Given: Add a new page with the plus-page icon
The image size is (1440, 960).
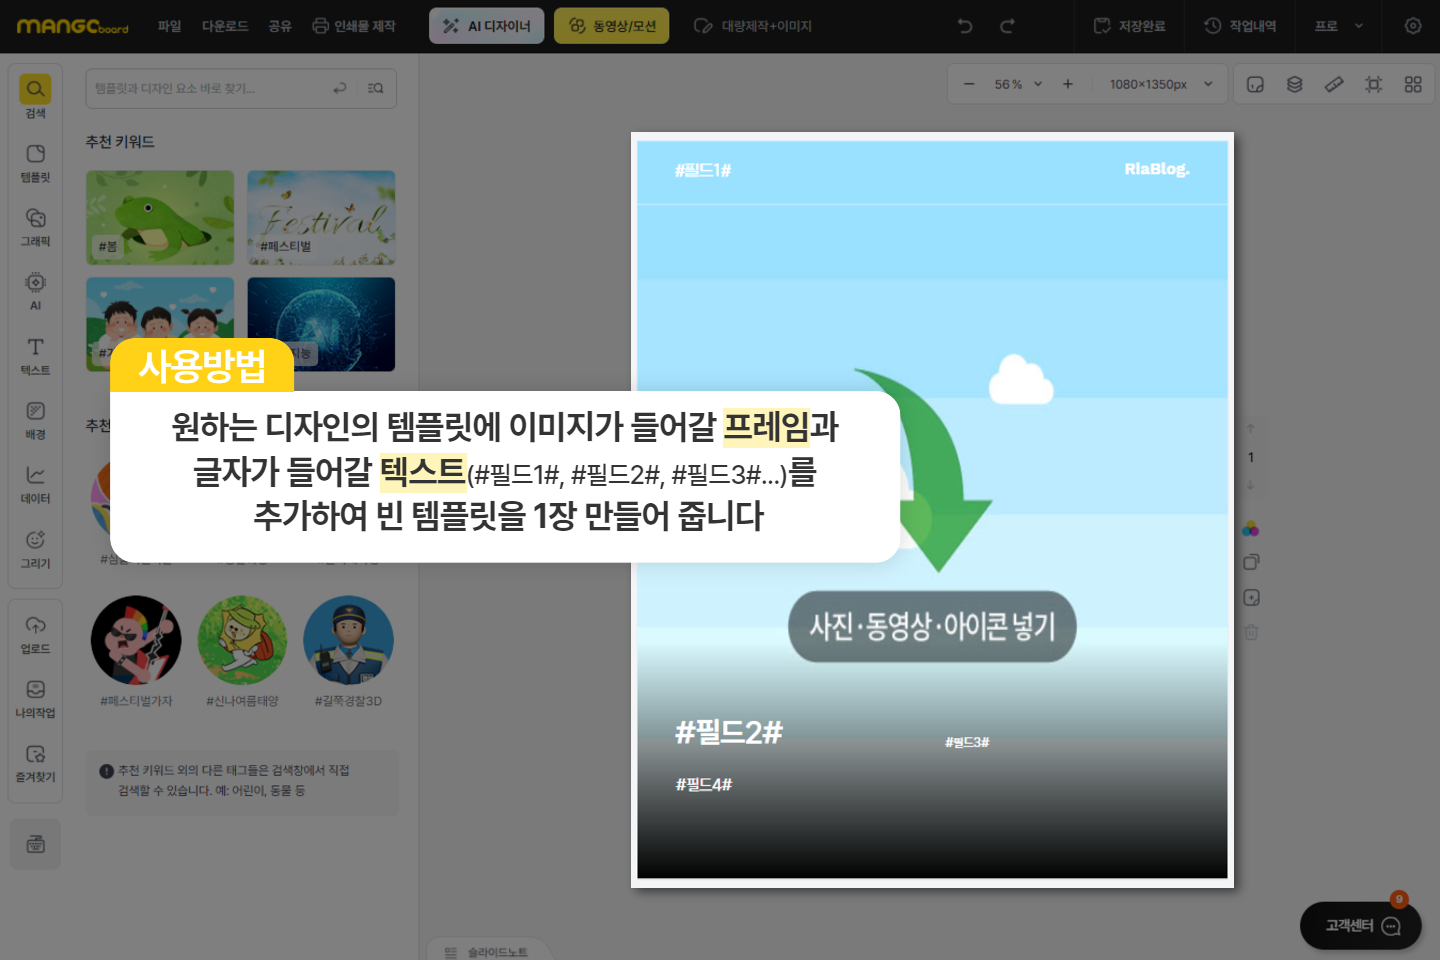Looking at the screenshot, I should click(1250, 597).
